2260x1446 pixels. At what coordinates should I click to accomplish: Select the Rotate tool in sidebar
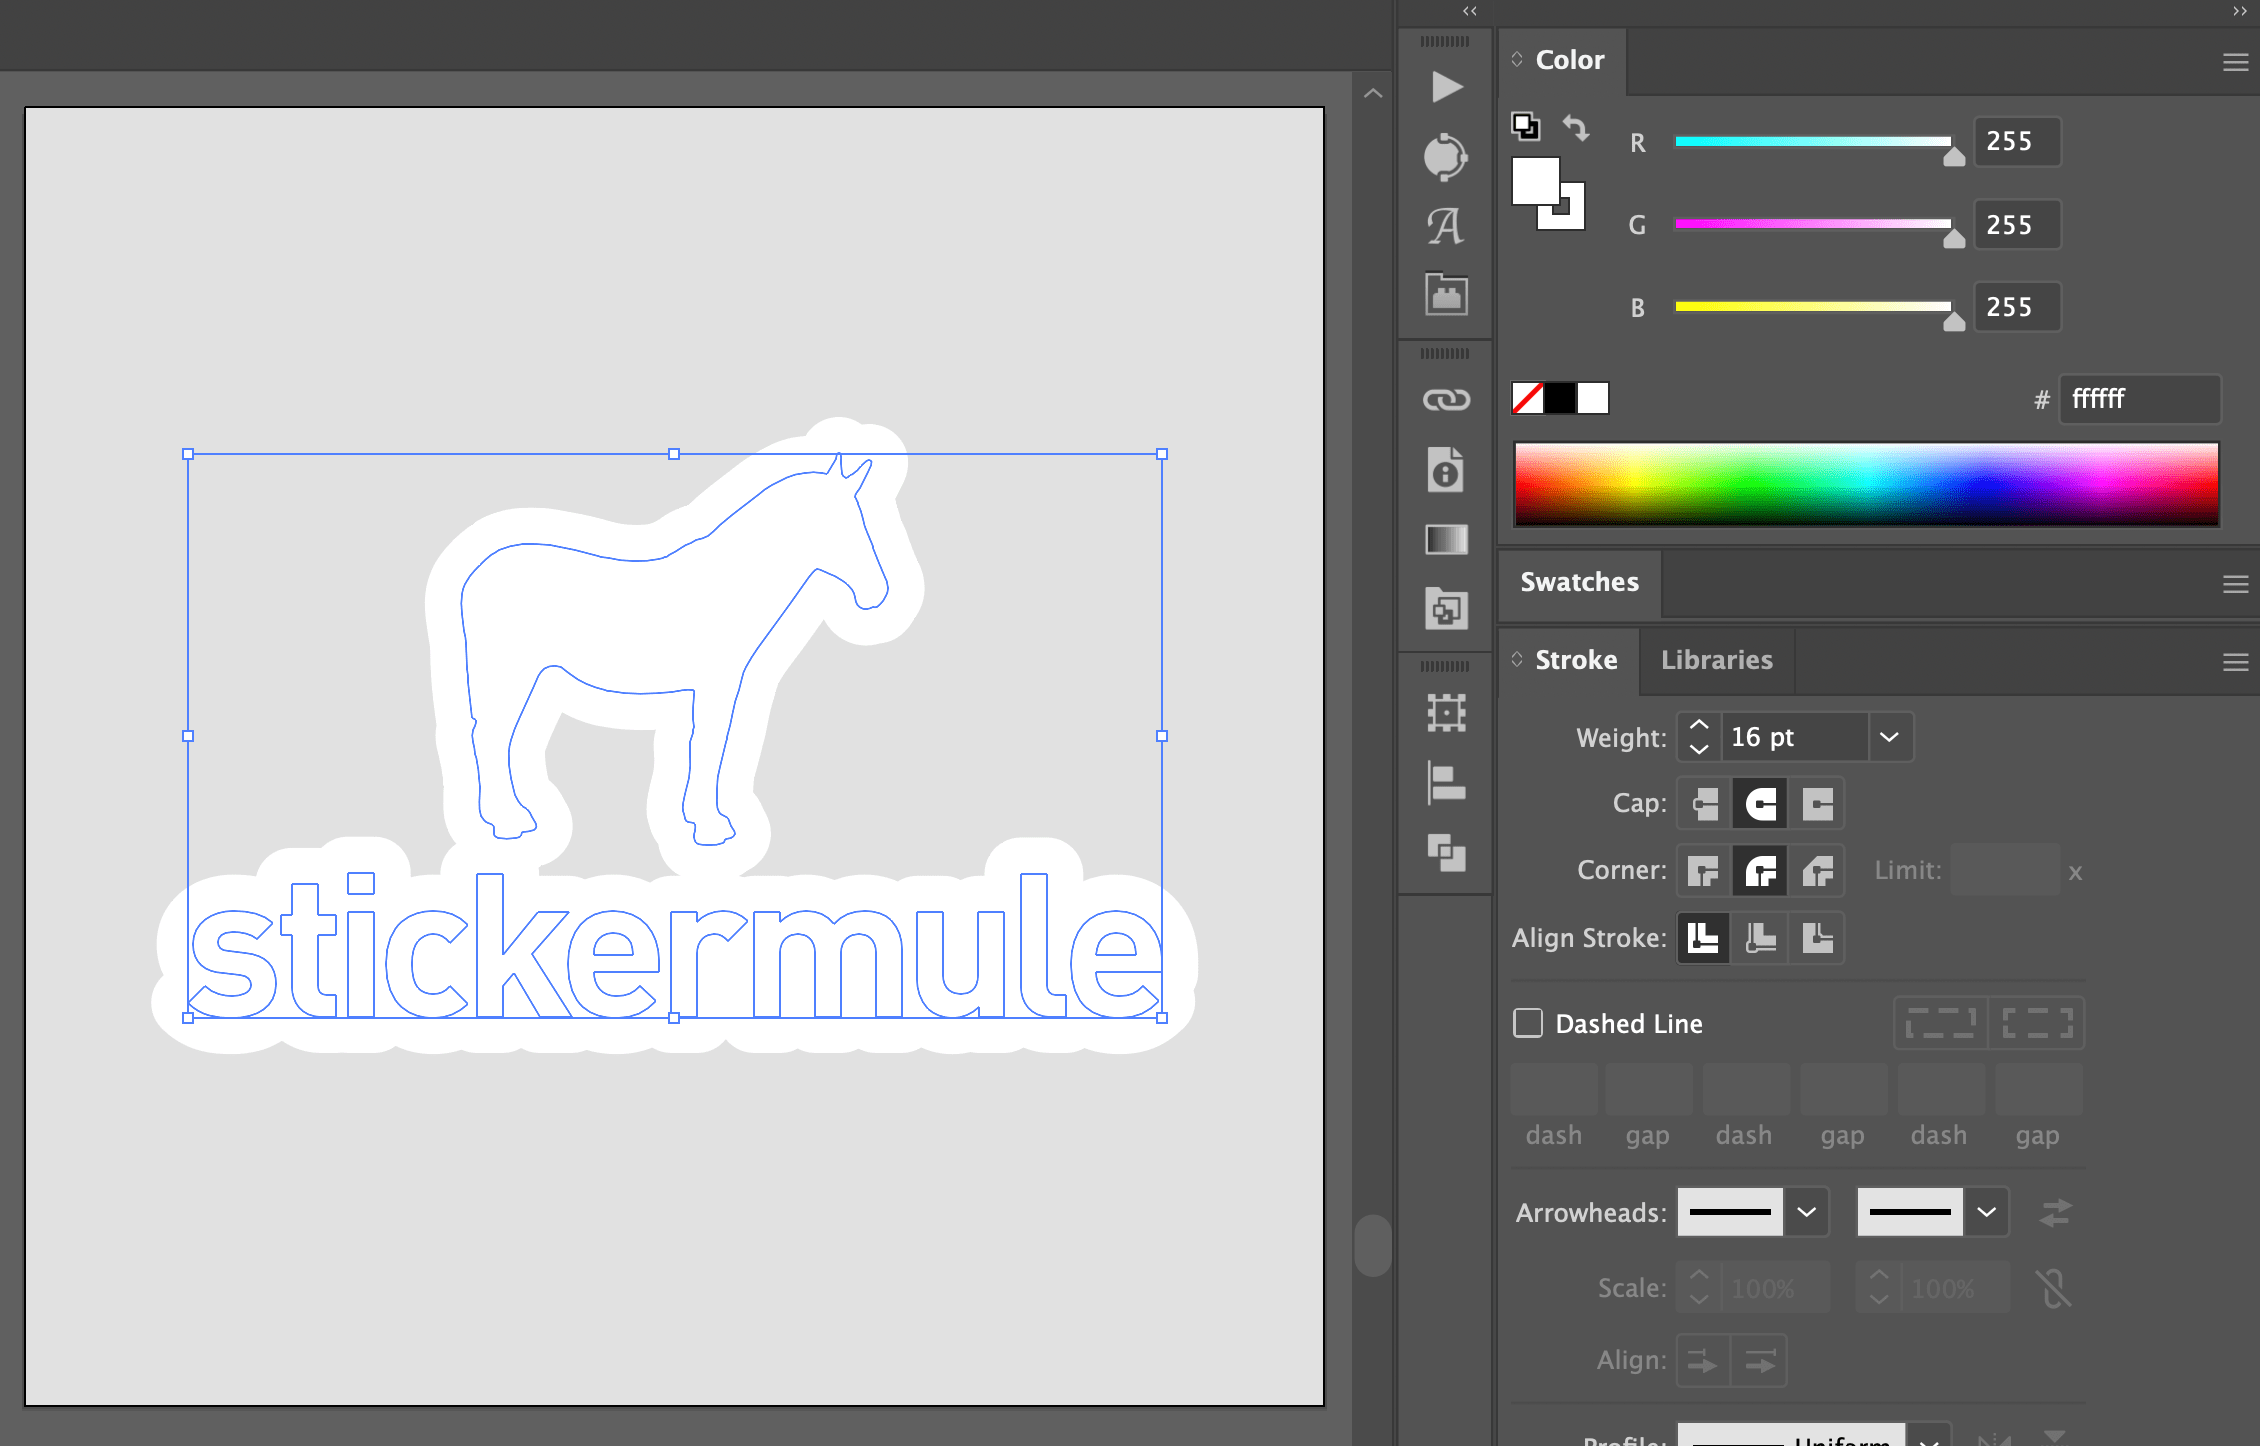click(x=1445, y=155)
